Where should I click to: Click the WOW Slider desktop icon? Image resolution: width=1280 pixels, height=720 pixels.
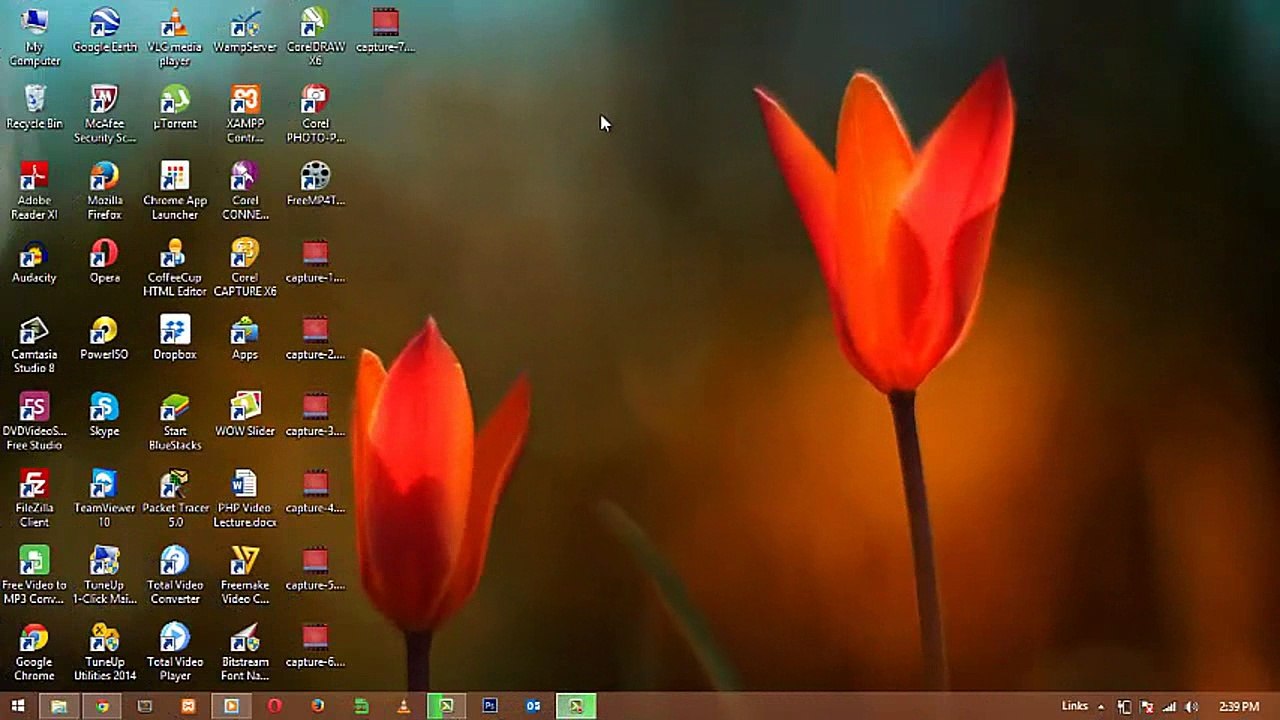244,415
